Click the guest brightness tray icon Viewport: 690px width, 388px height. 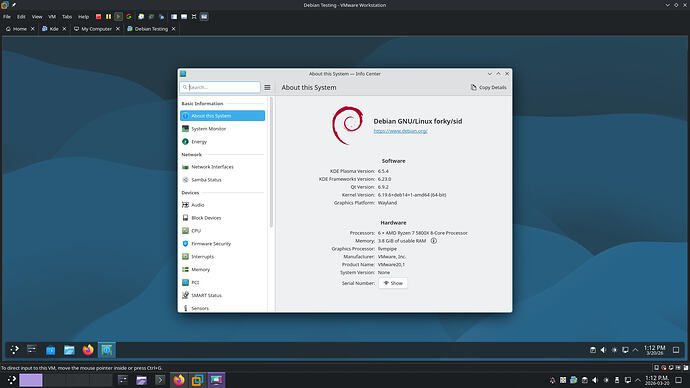[x=614, y=350]
